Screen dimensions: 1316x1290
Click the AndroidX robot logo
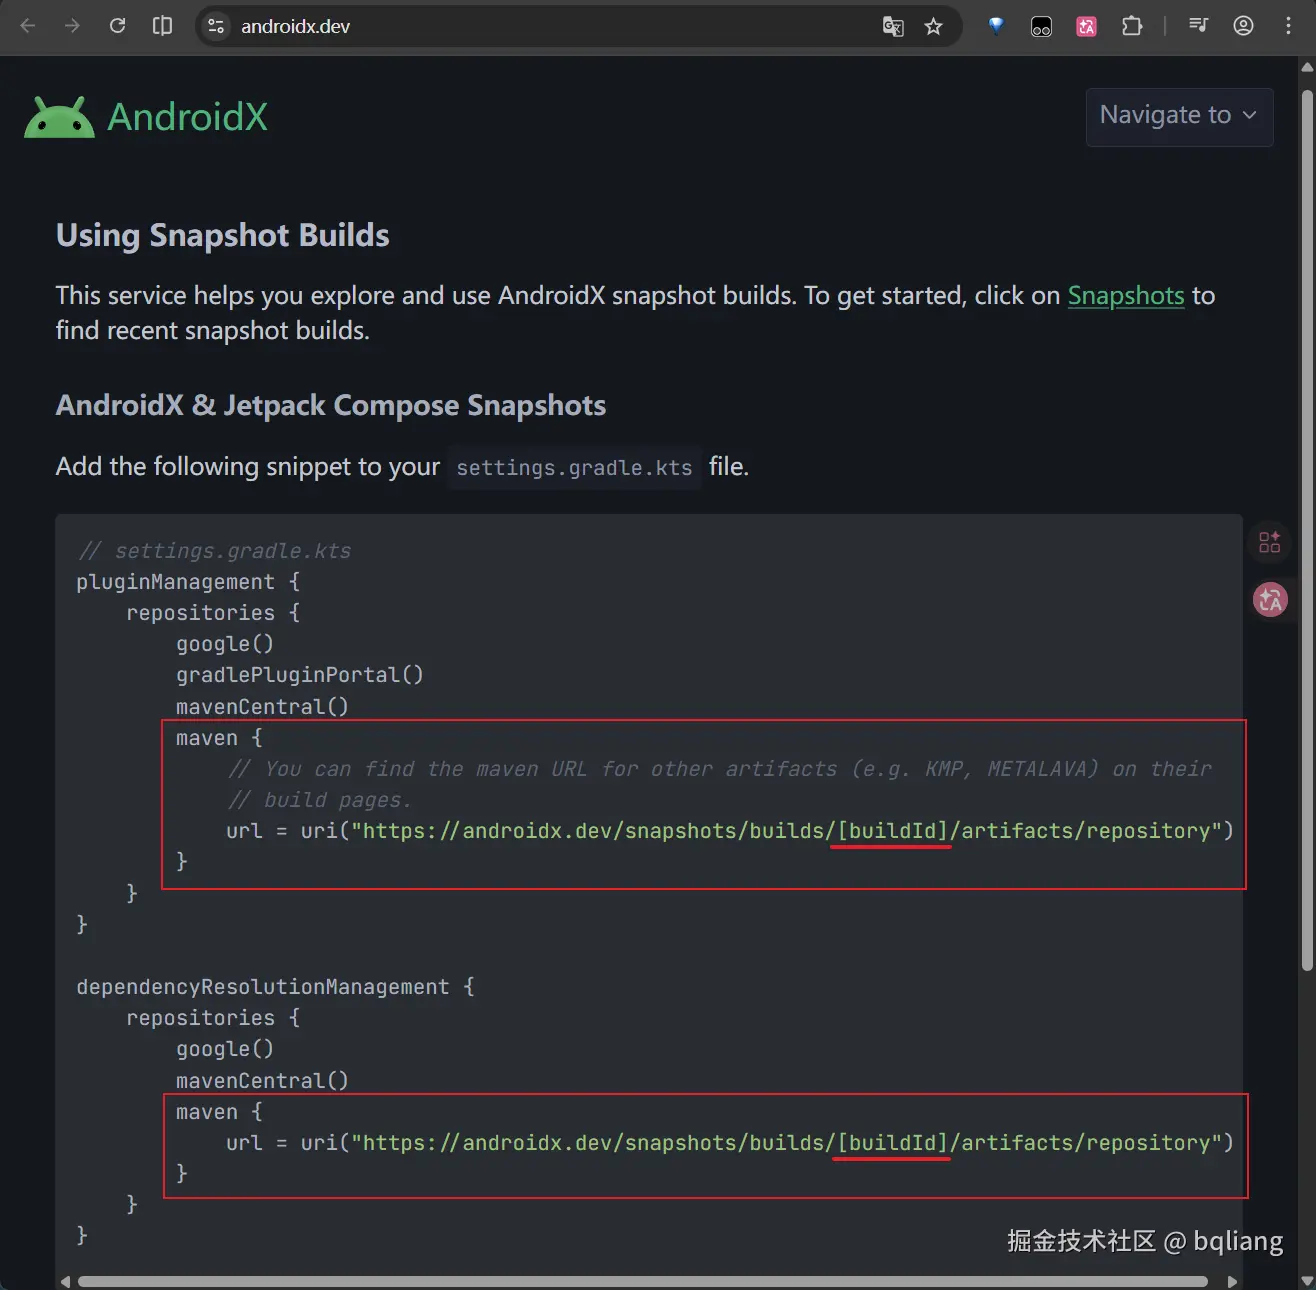[58, 116]
